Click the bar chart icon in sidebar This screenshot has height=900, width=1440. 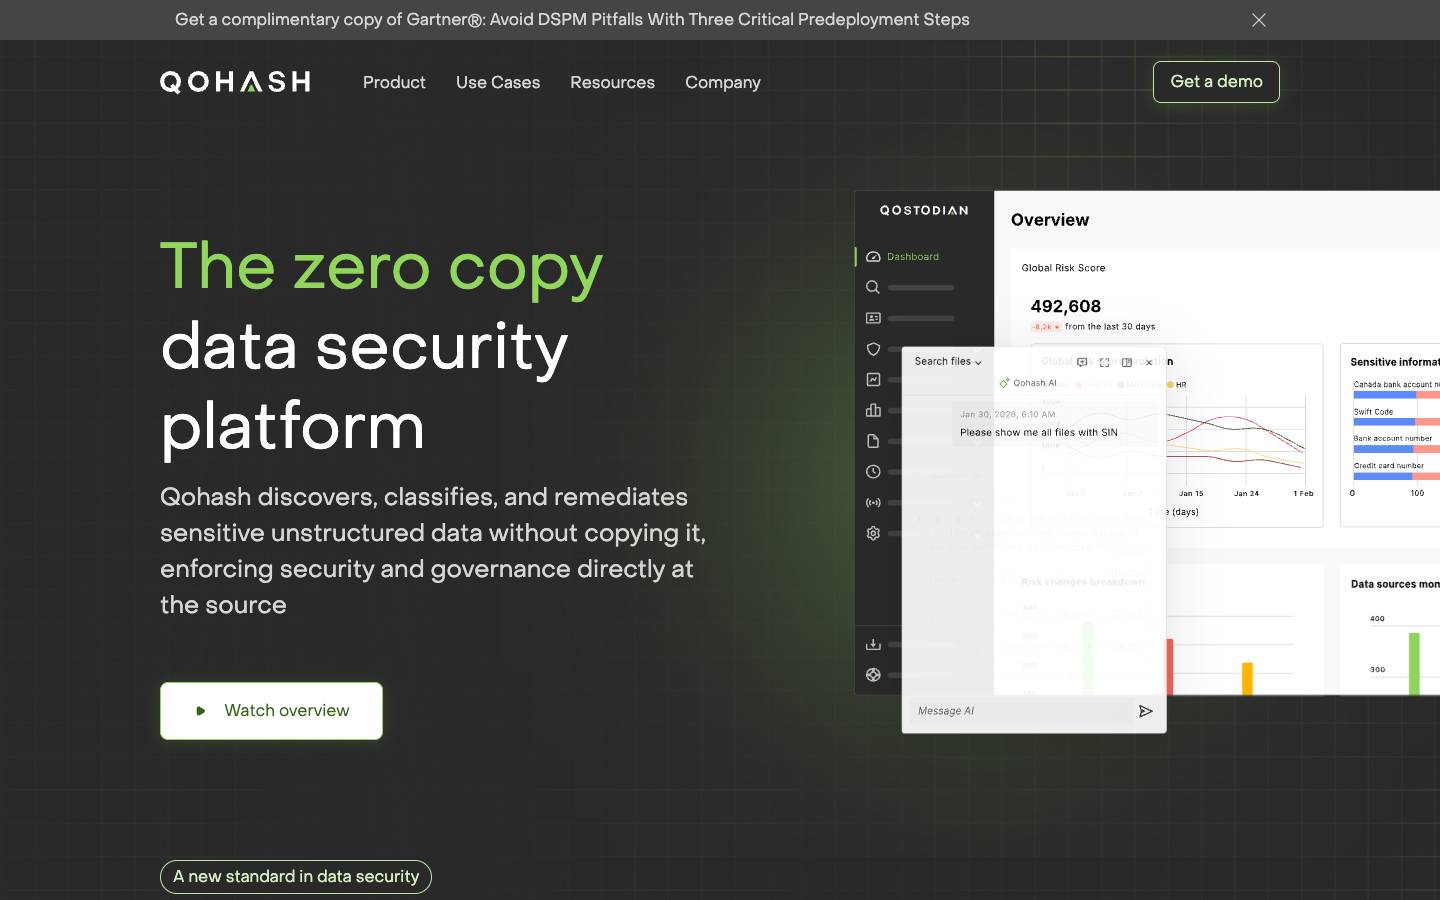873,410
